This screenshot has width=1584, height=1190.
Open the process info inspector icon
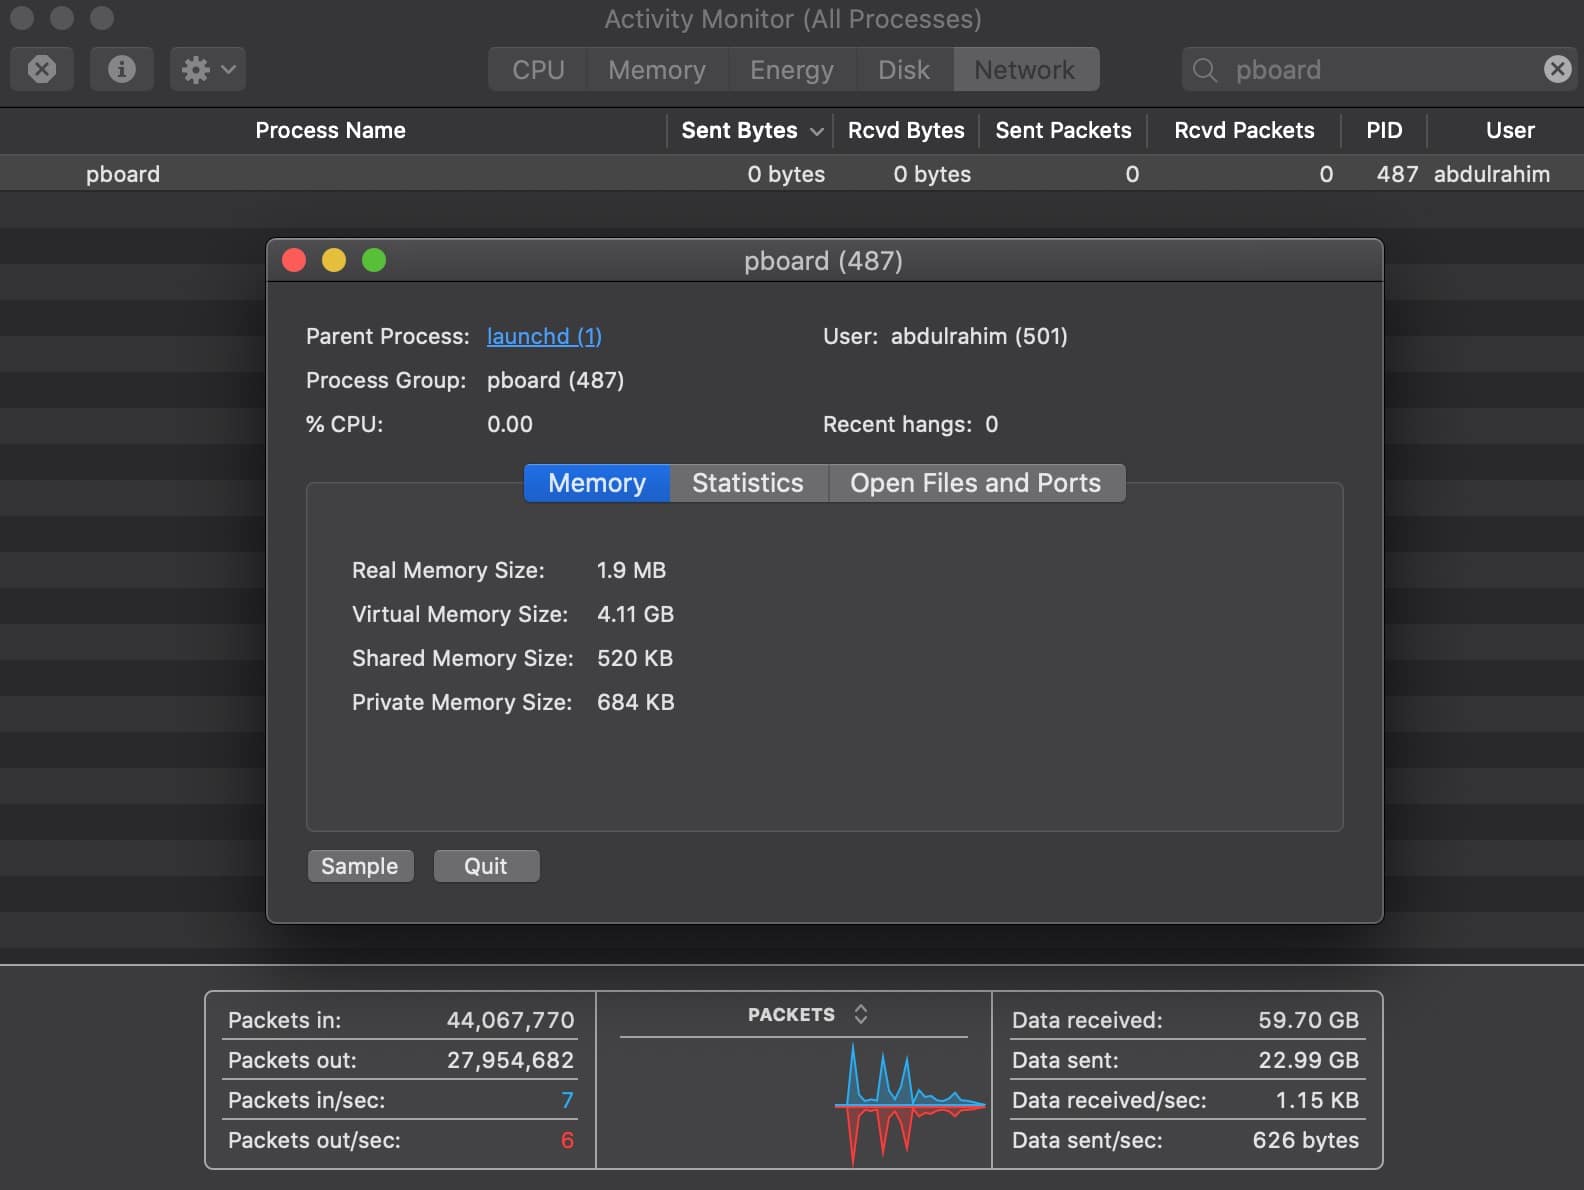click(x=122, y=69)
